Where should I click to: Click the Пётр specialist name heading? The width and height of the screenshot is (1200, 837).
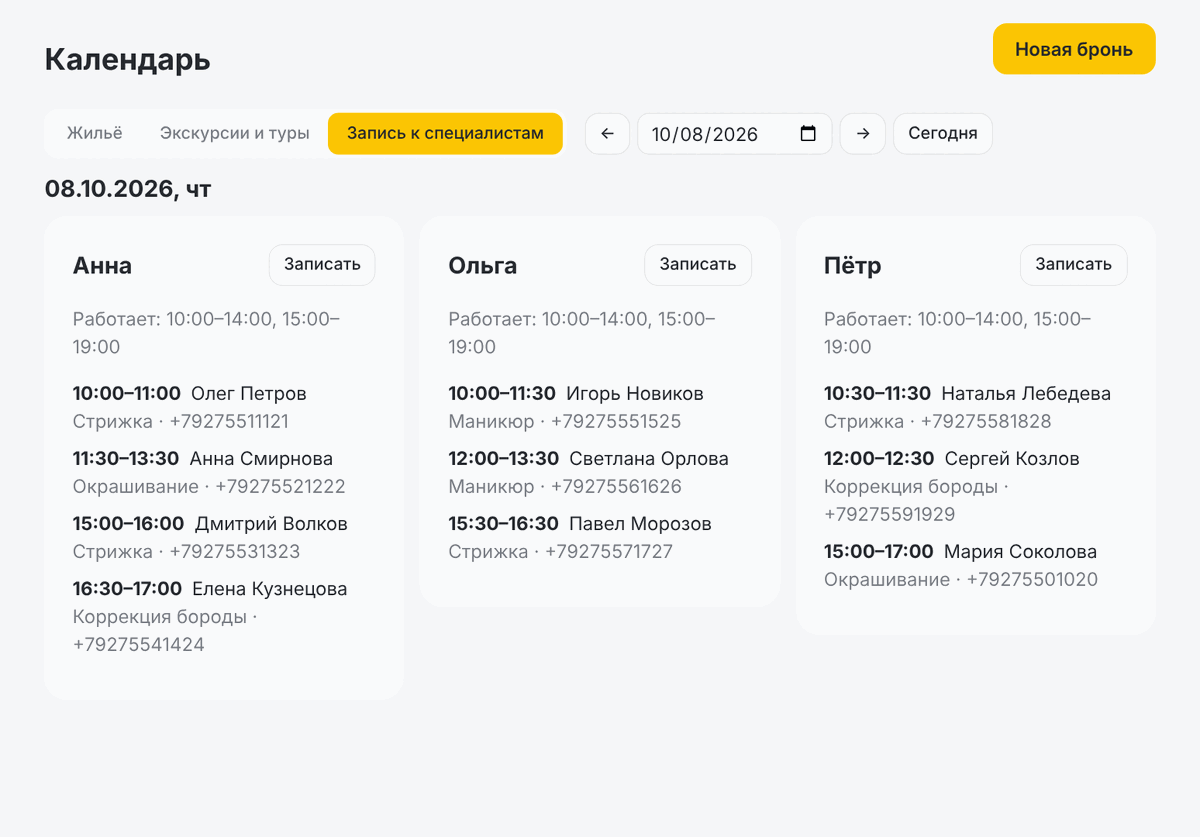coord(853,266)
